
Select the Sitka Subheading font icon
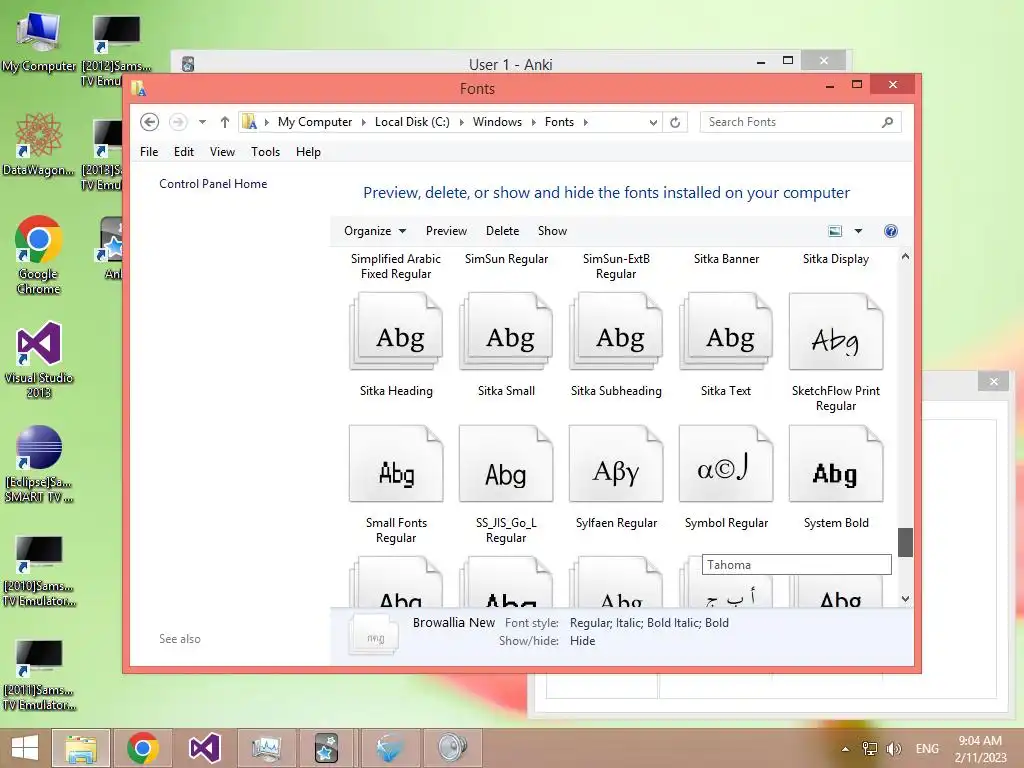(616, 331)
